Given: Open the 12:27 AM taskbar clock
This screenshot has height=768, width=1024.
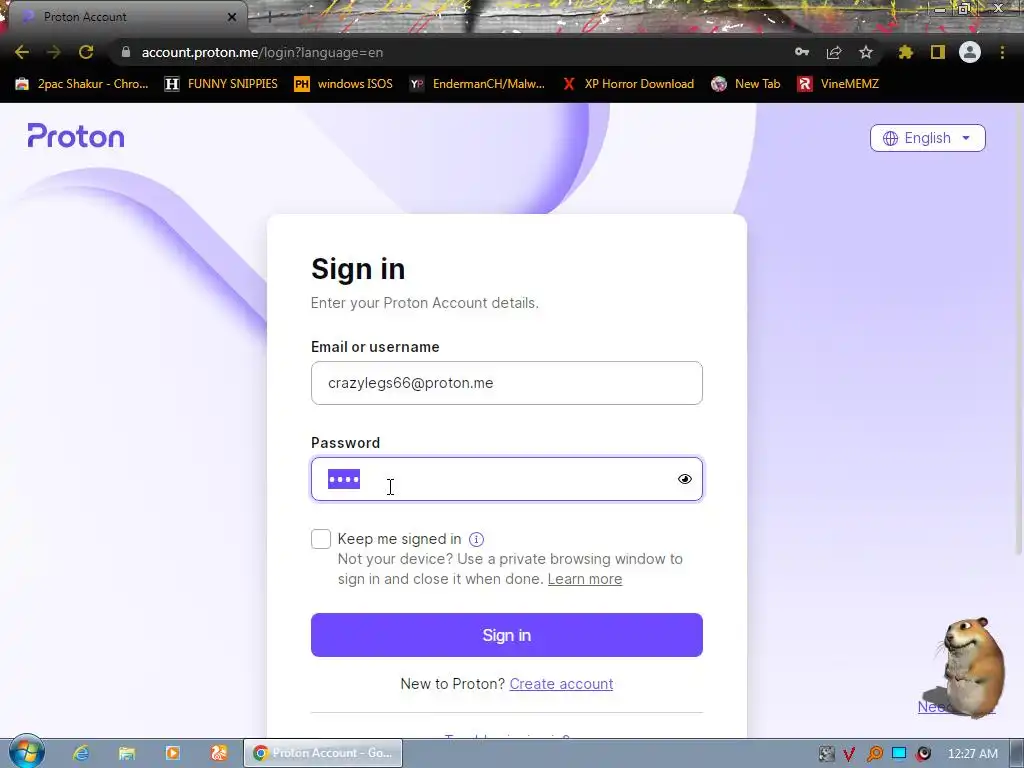Looking at the screenshot, I should (972, 754).
